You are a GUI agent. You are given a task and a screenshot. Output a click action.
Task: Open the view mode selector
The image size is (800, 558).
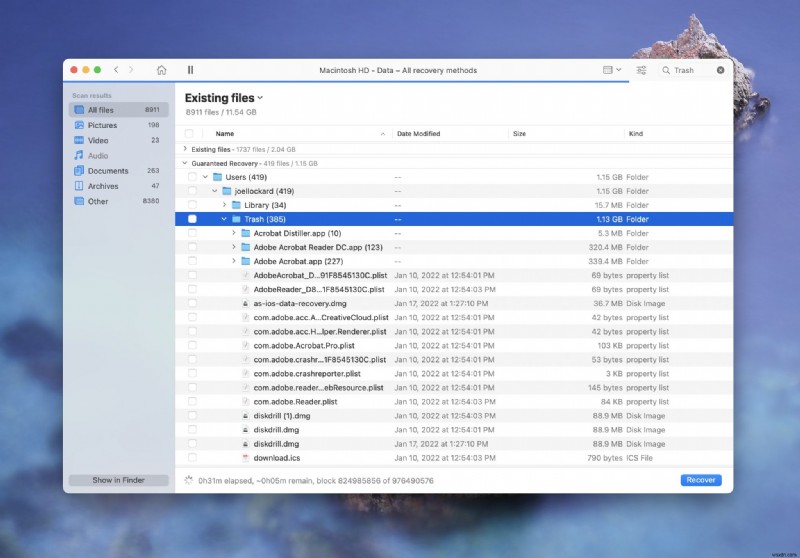(612, 70)
